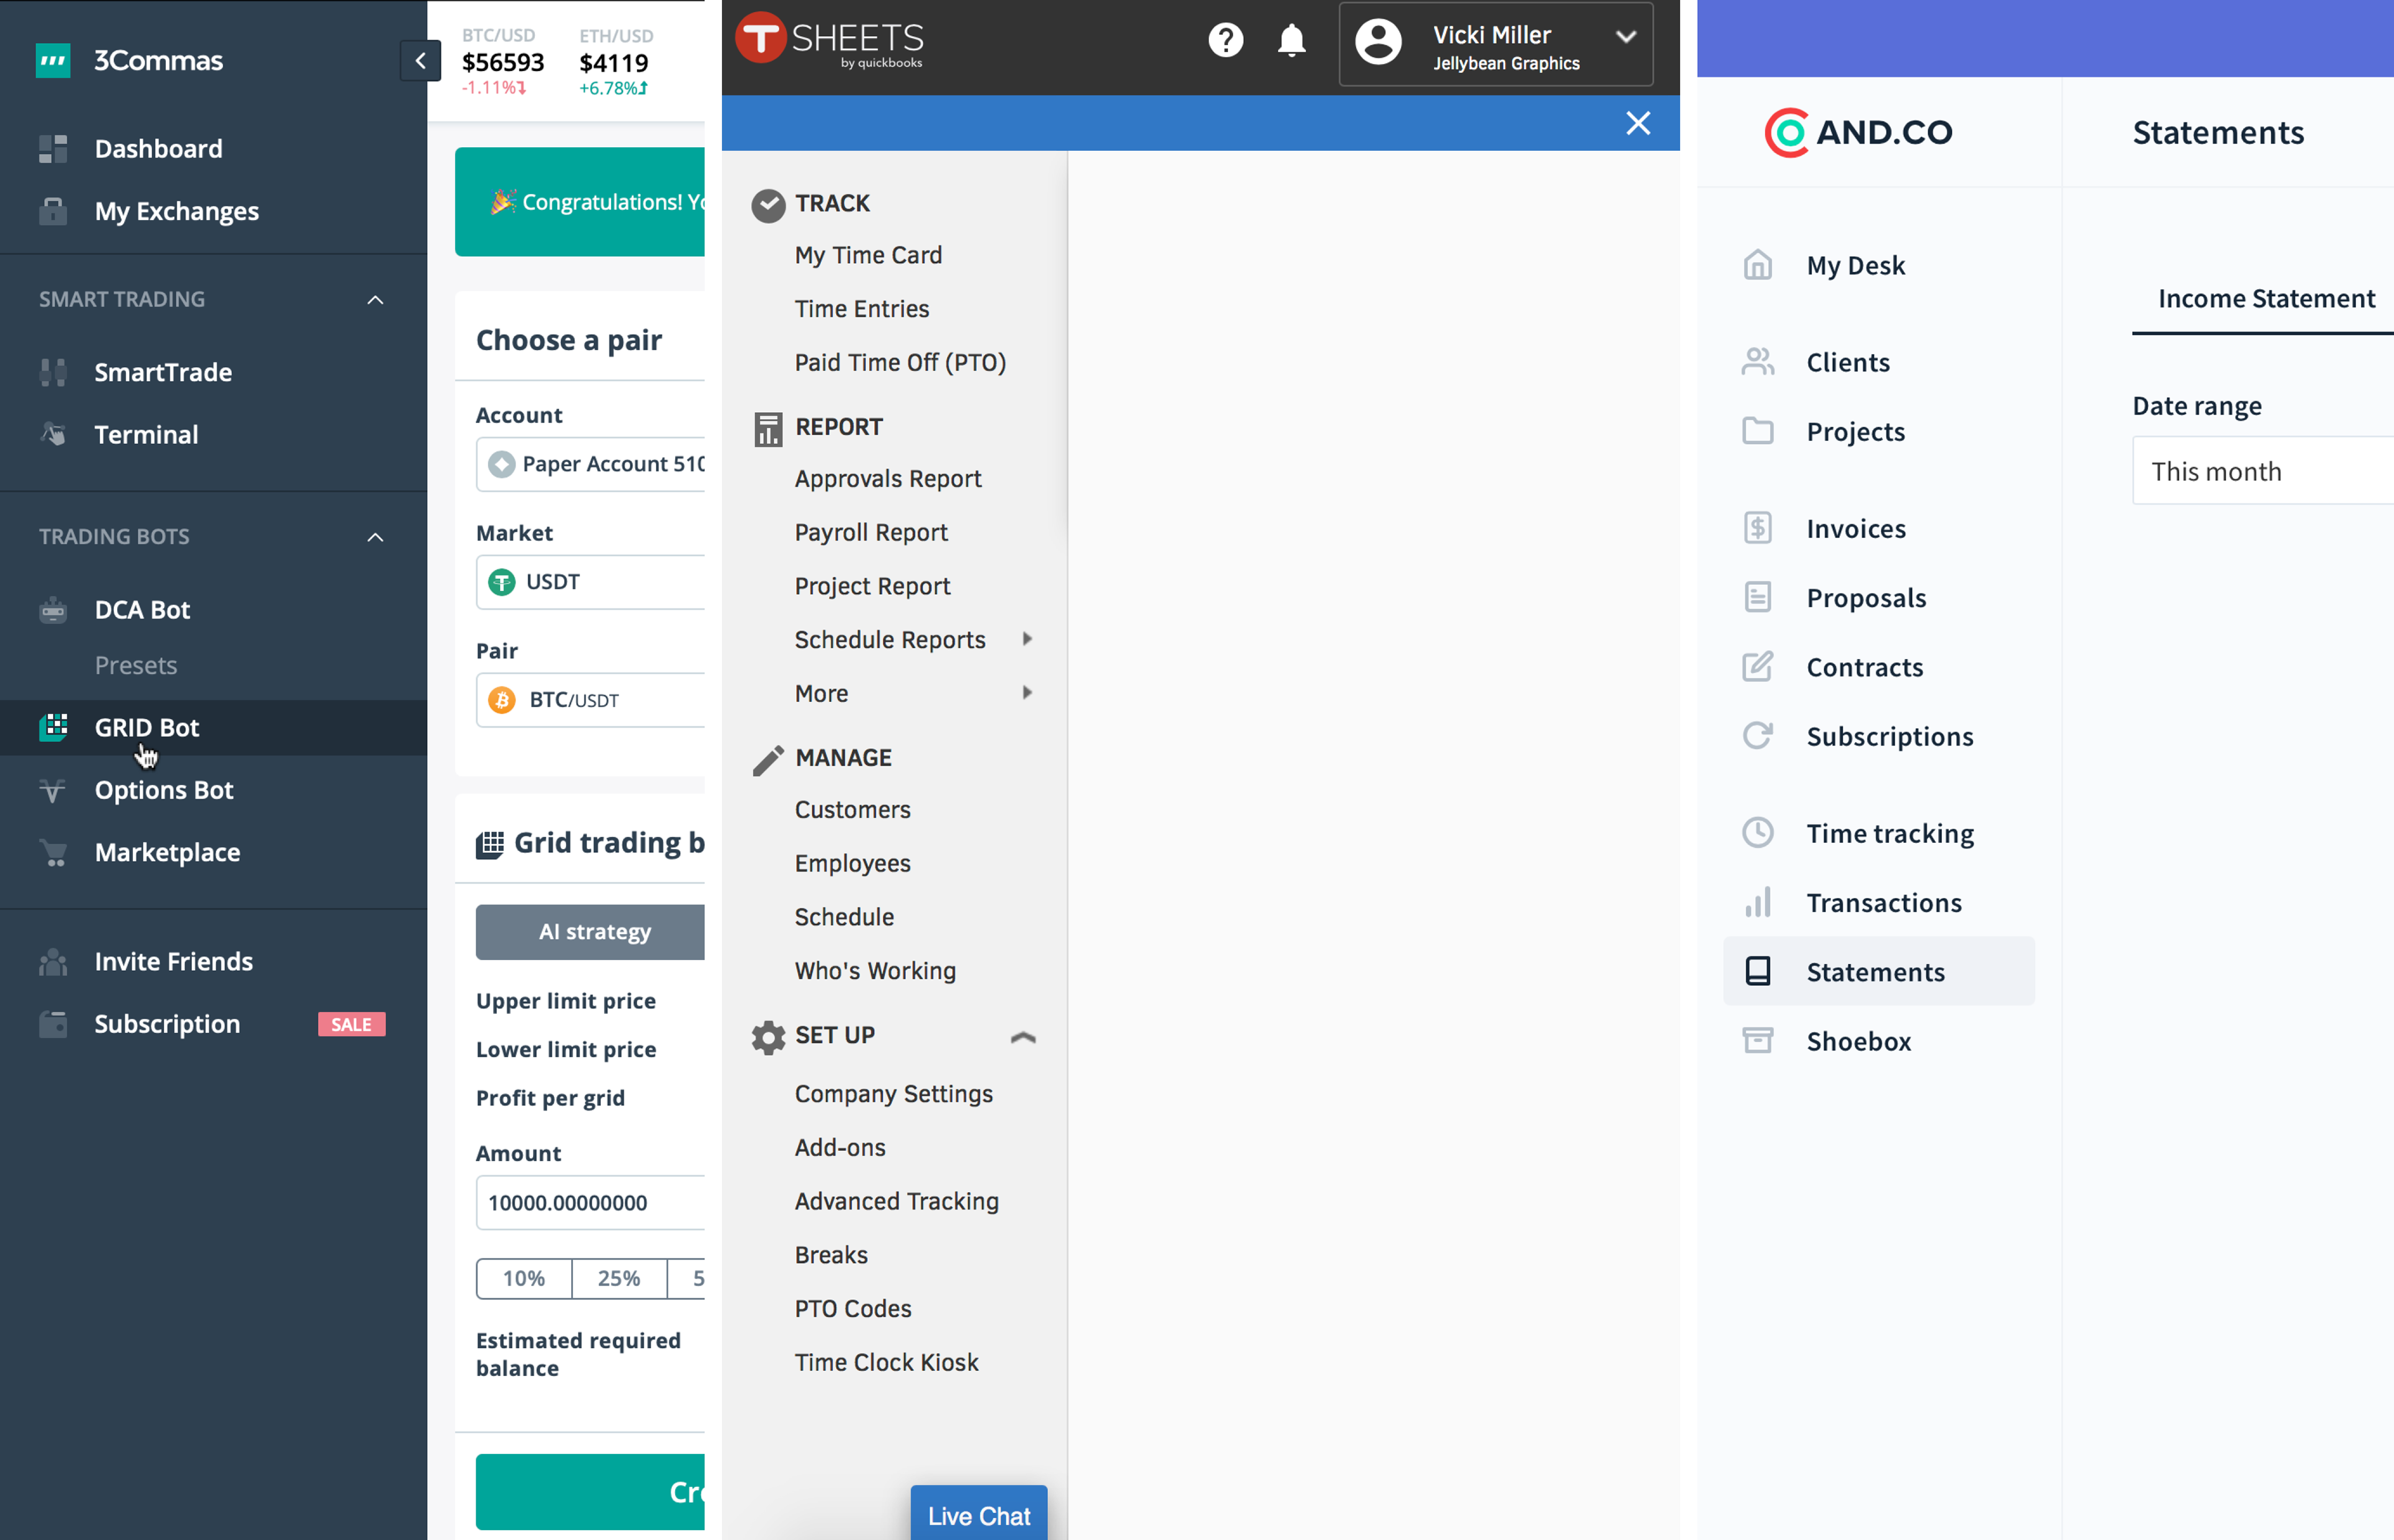Image resolution: width=2394 pixels, height=1540 pixels.
Task: Expand the More submenu in REPORT
Action: [x=1026, y=693]
